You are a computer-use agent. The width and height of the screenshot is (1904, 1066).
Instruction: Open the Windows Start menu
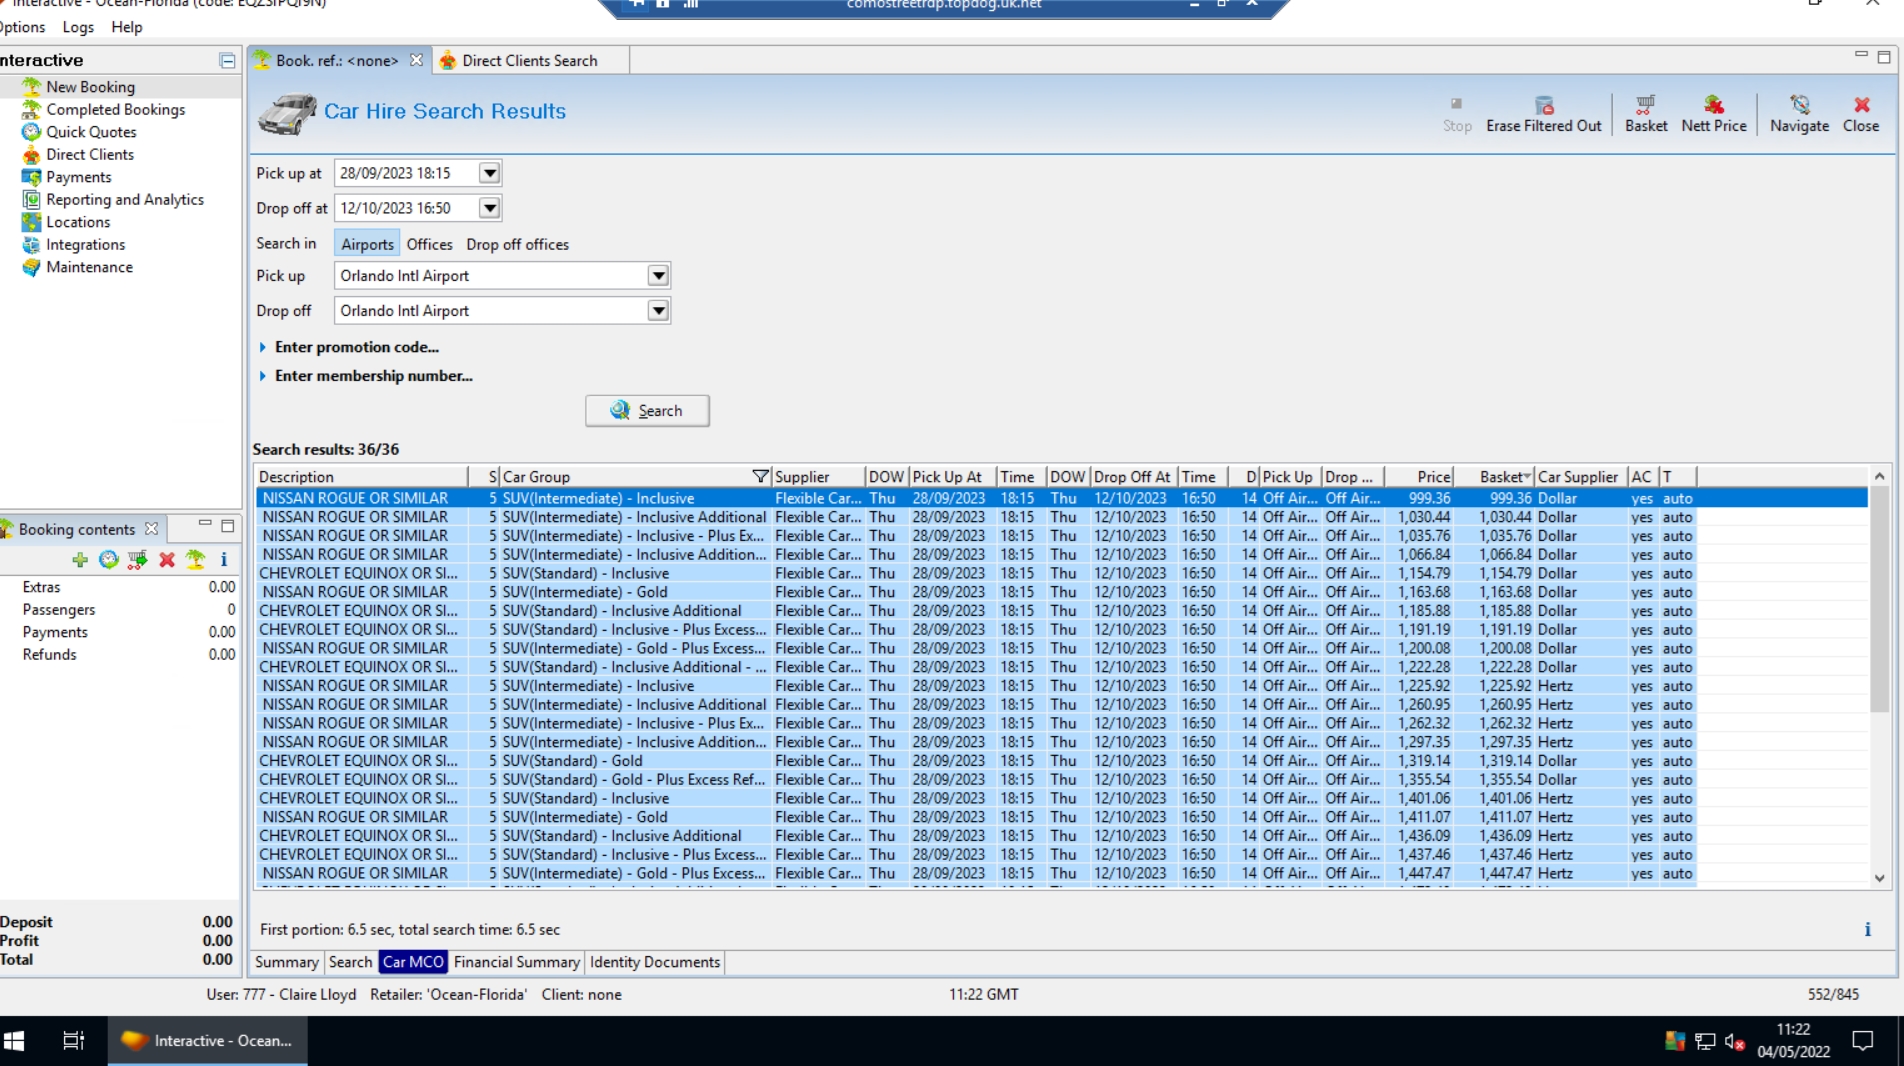pos(14,1041)
